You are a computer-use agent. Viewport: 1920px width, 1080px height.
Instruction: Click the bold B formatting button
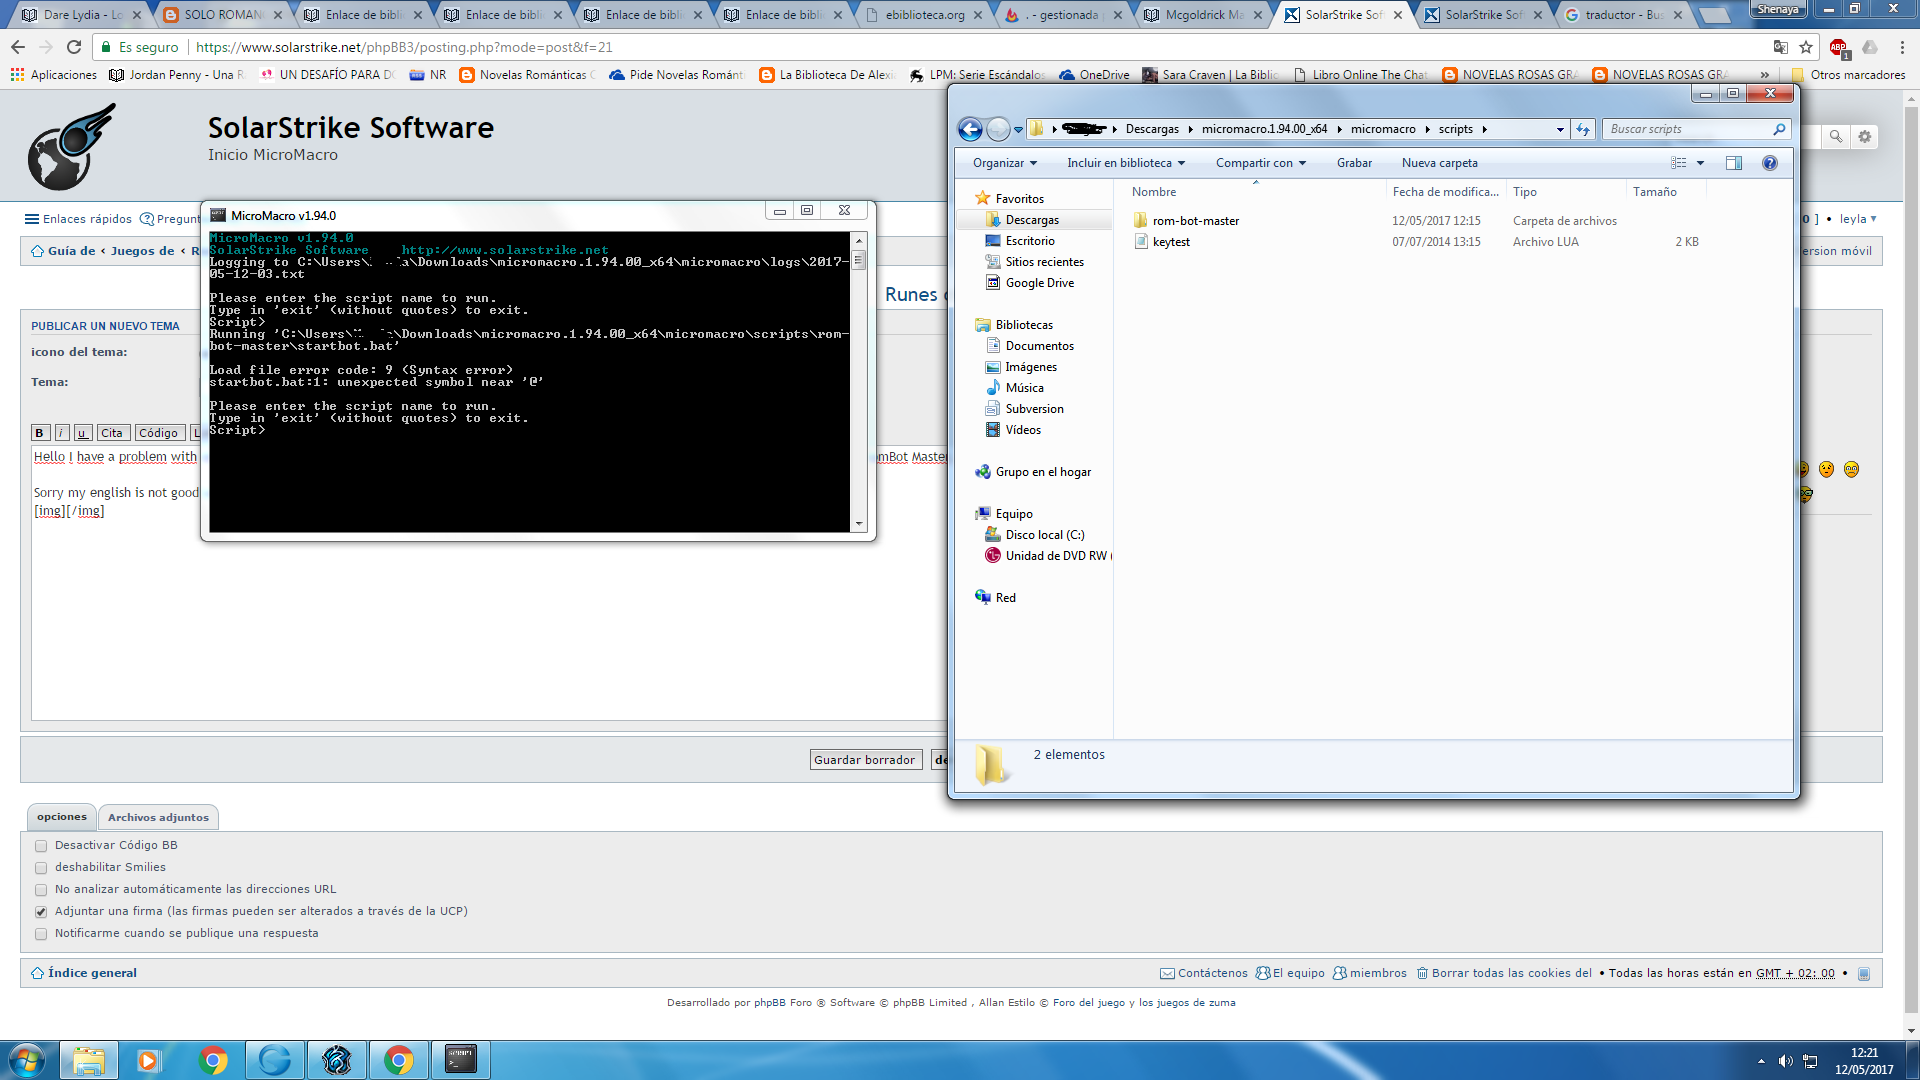(x=39, y=433)
